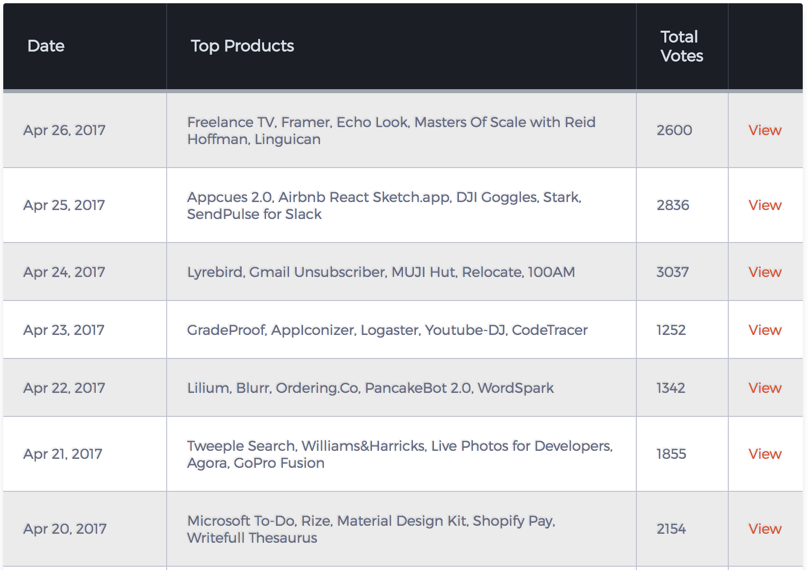Click the Date column header

click(46, 46)
